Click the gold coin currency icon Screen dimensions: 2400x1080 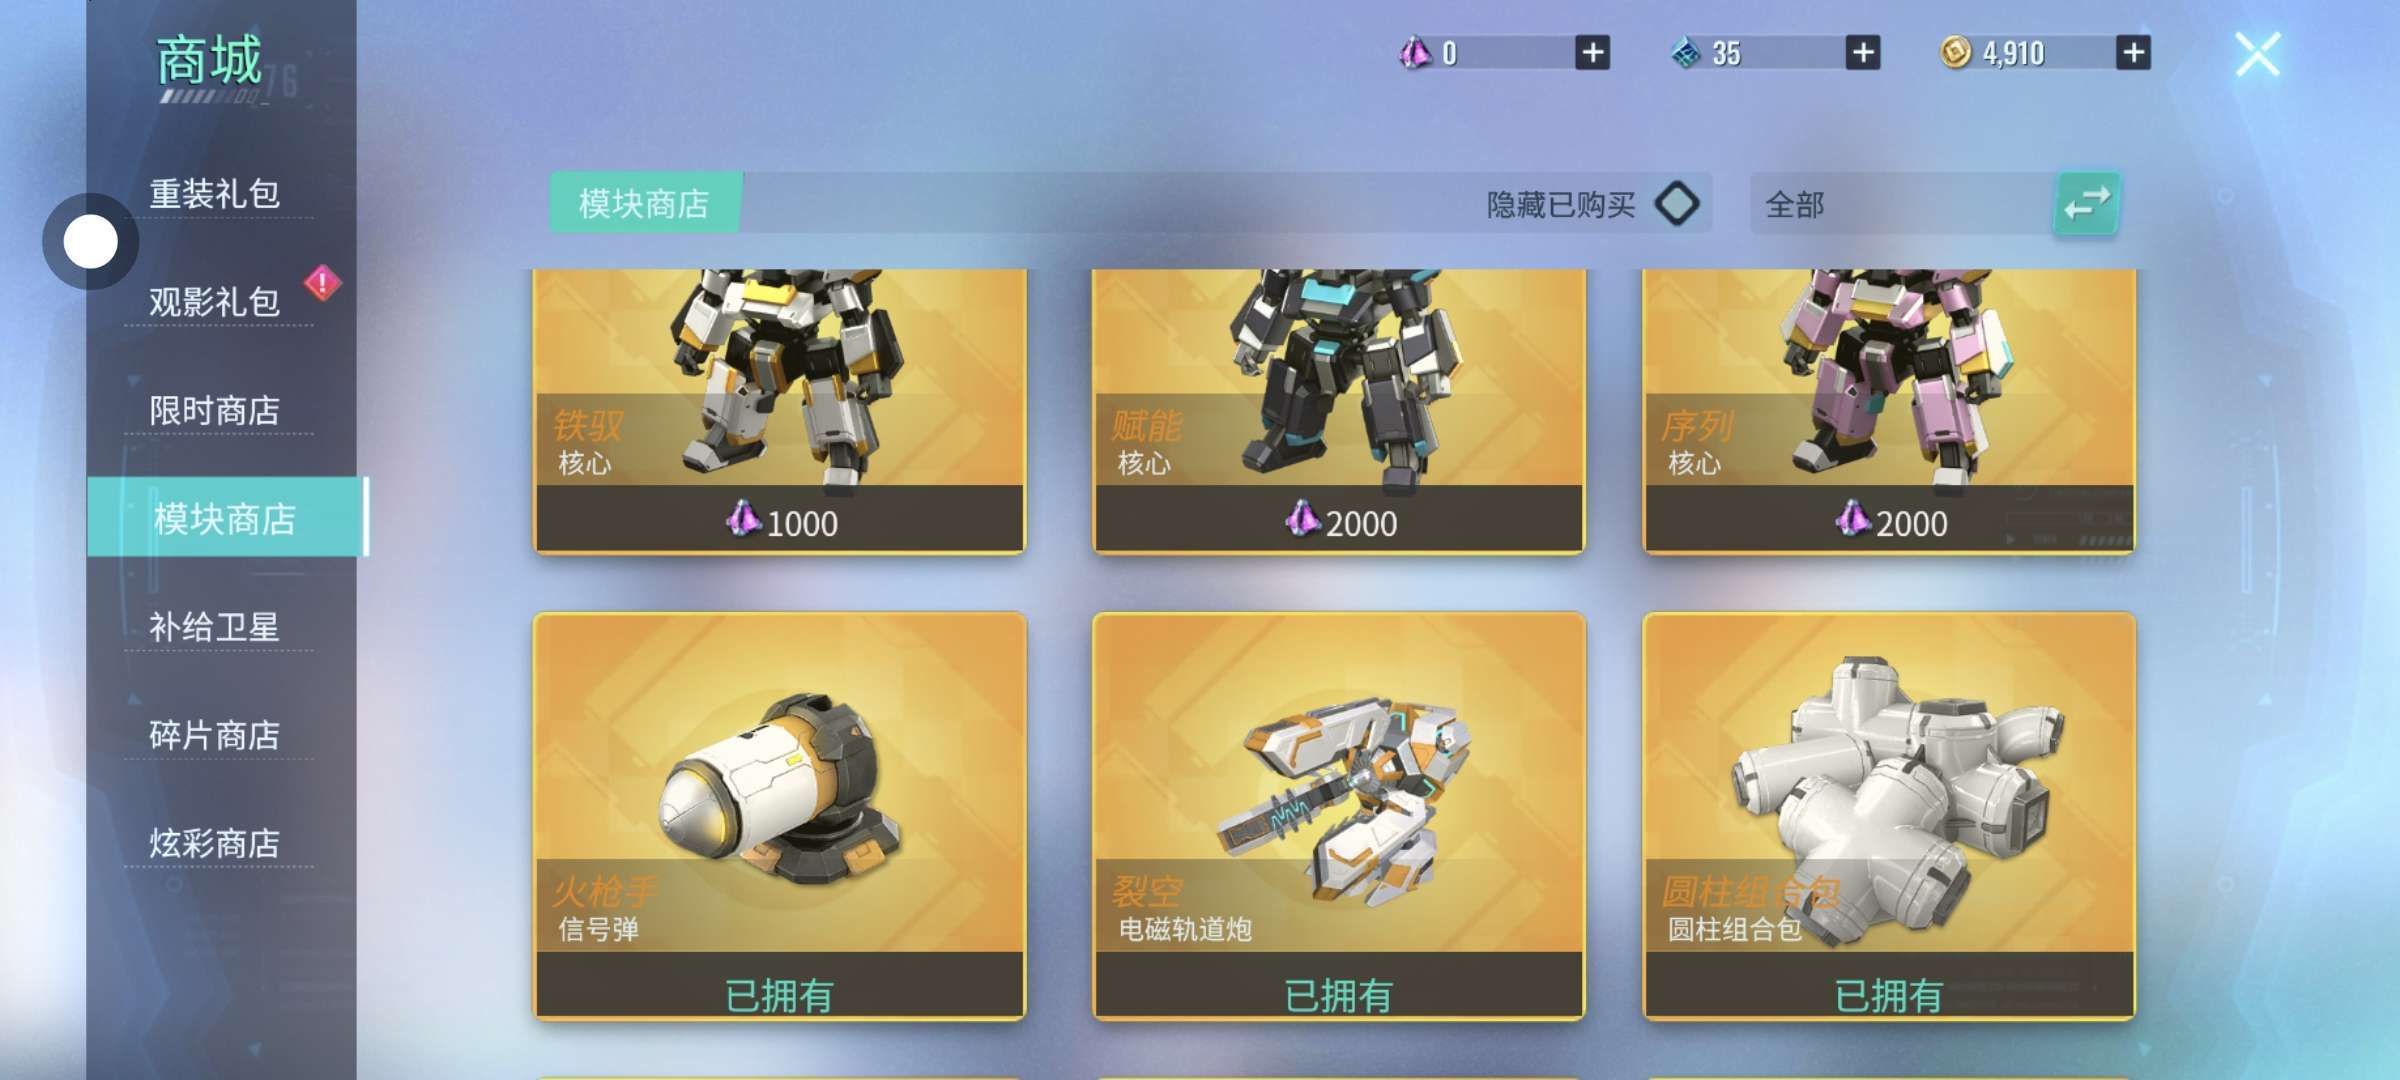[1955, 52]
